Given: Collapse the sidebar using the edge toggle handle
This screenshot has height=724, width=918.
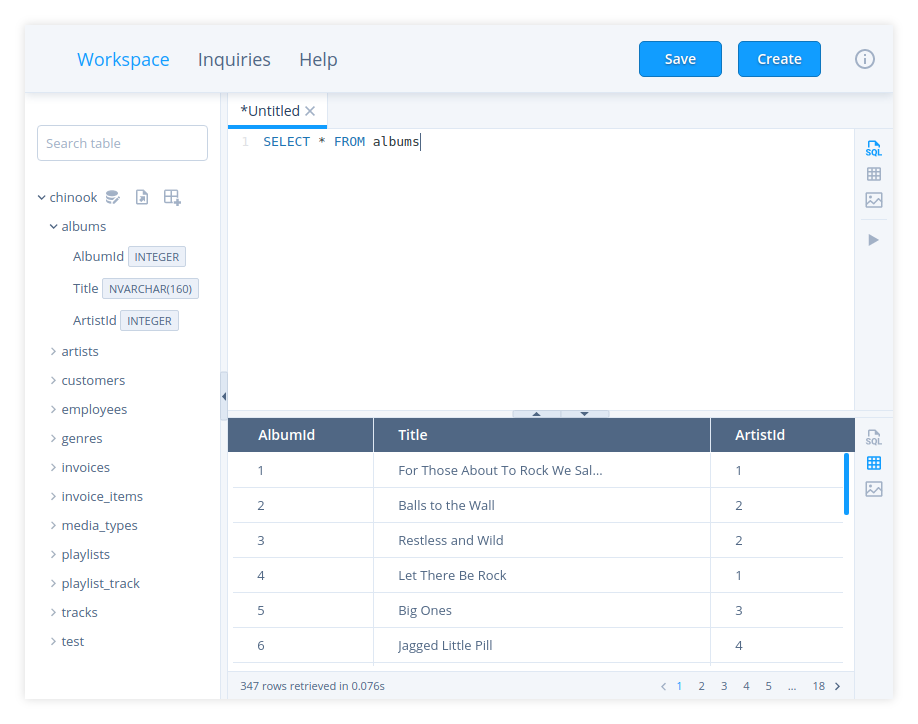Looking at the screenshot, I should pyautogui.click(x=223, y=396).
